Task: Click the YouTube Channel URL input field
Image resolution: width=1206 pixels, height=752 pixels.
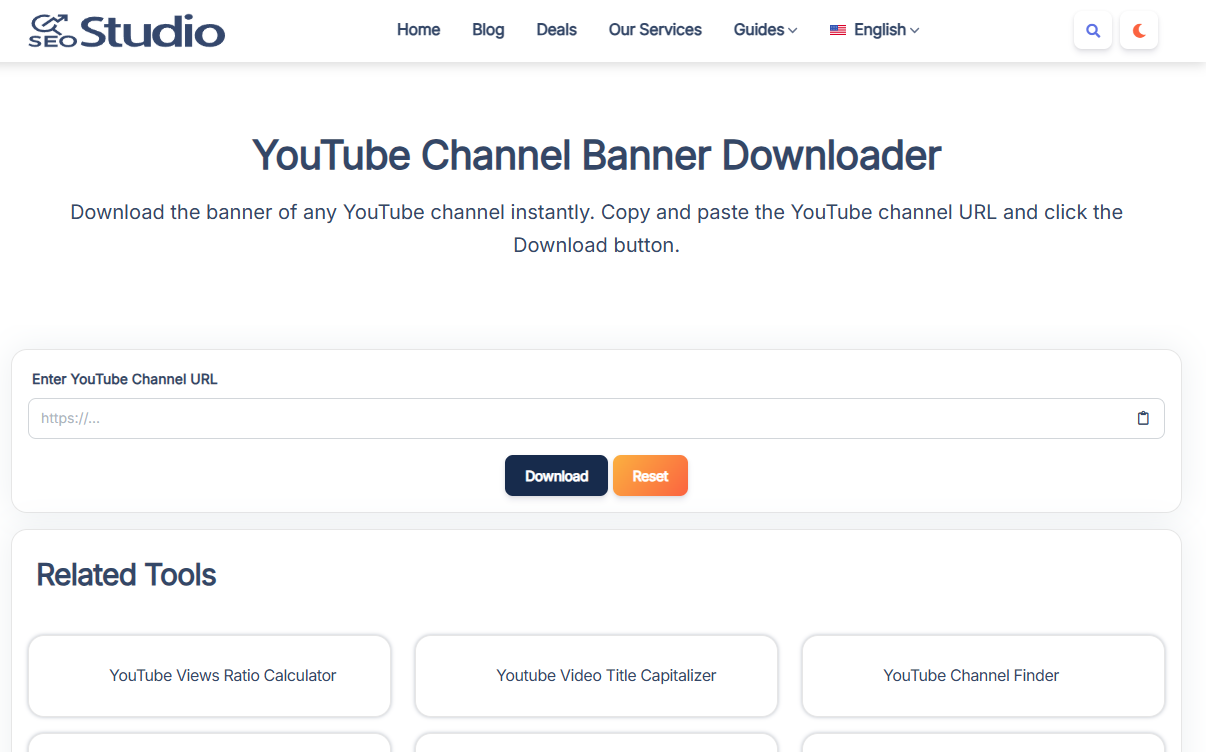Action: pyautogui.click(x=580, y=419)
